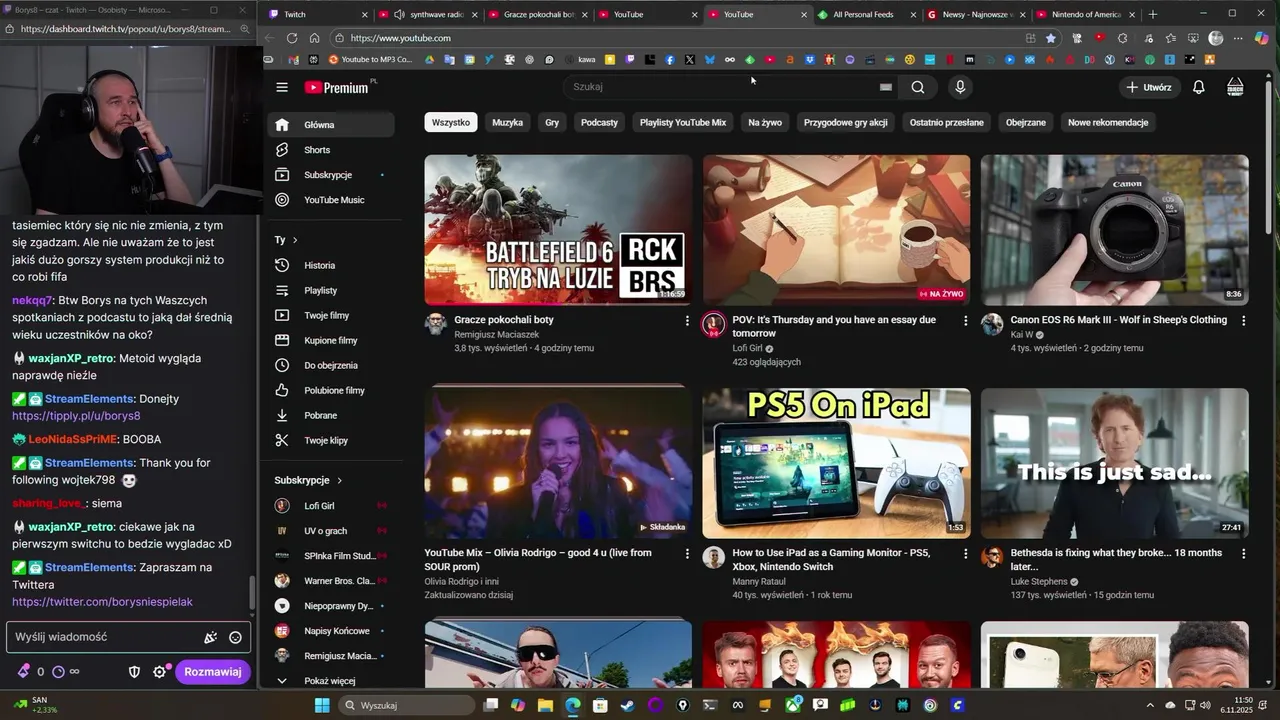Bookmark this page with the star icon

(1051, 38)
